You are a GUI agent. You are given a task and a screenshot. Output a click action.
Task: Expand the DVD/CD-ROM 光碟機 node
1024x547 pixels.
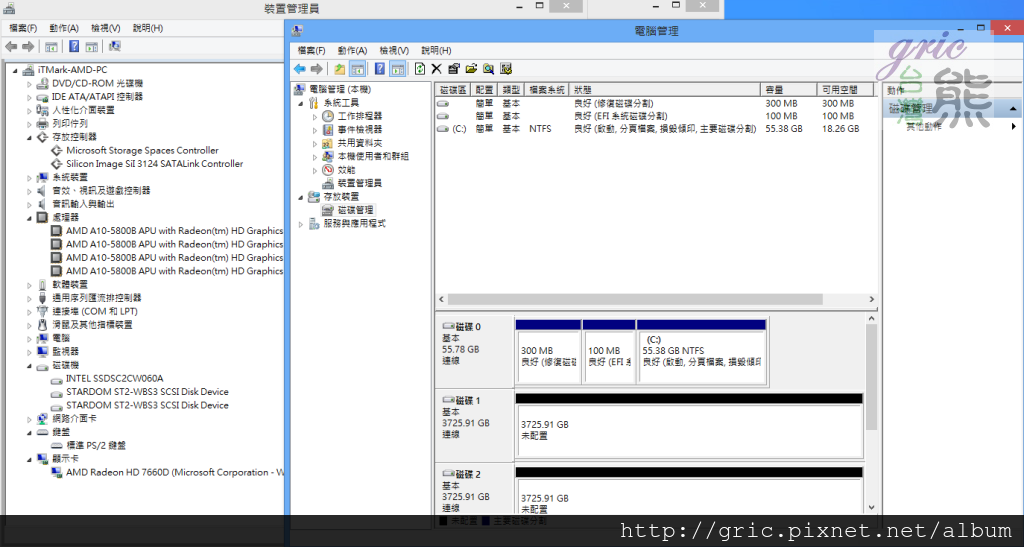click(x=29, y=84)
